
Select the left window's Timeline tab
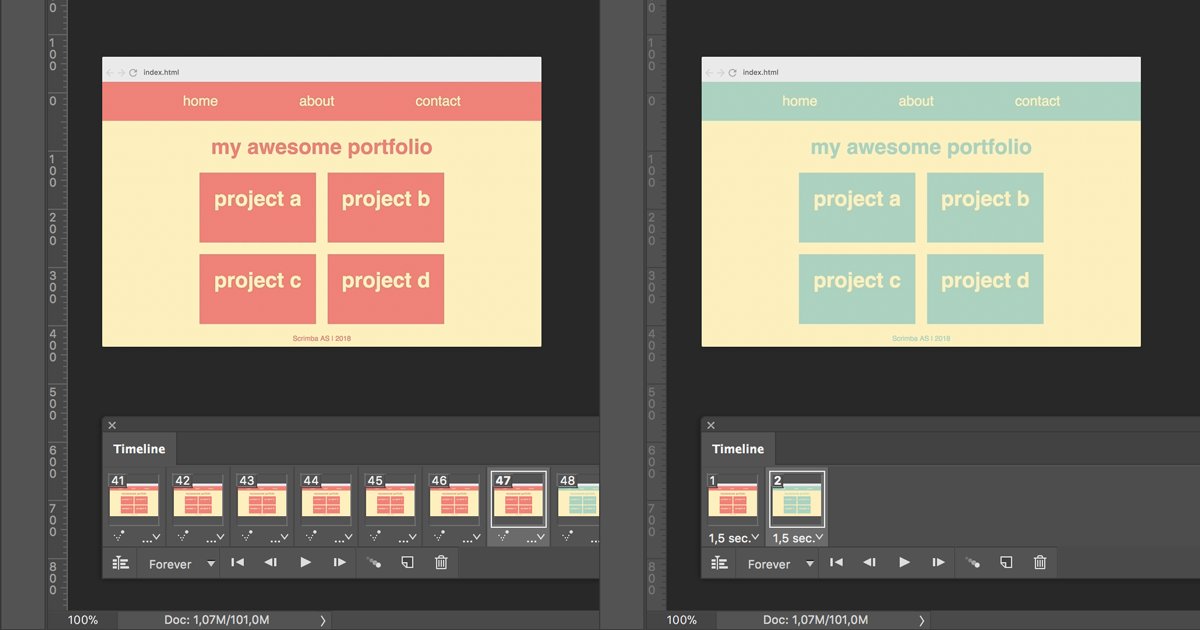[138, 449]
